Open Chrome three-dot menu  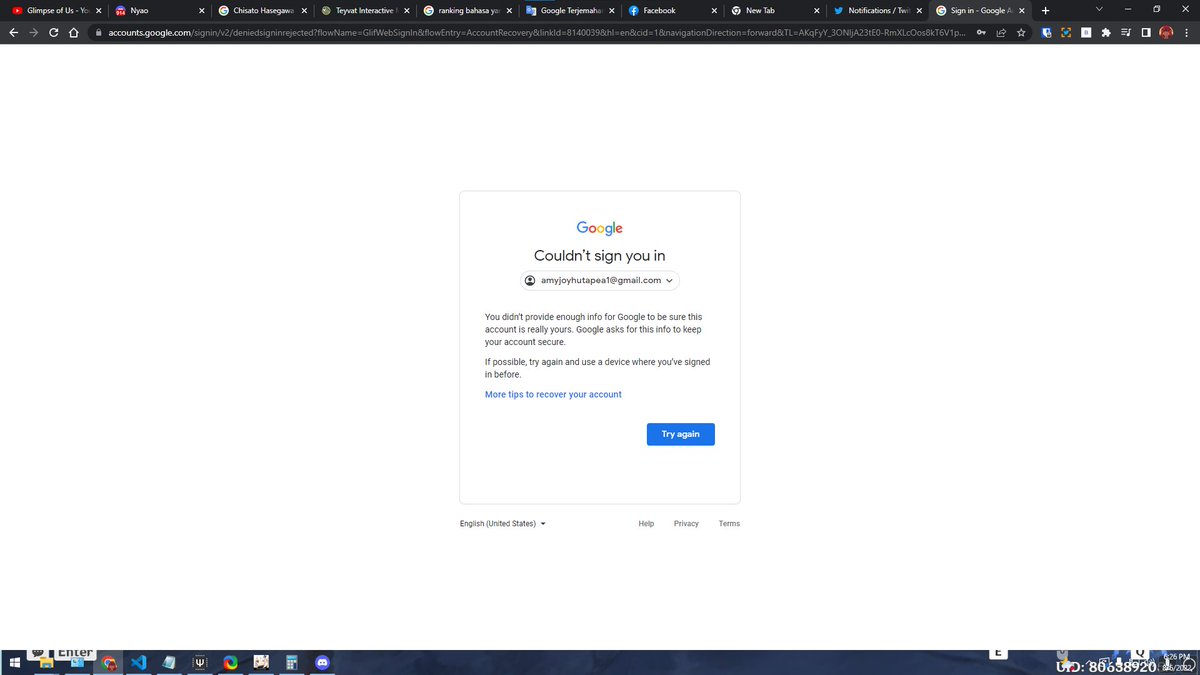[x=1187, y=32]
